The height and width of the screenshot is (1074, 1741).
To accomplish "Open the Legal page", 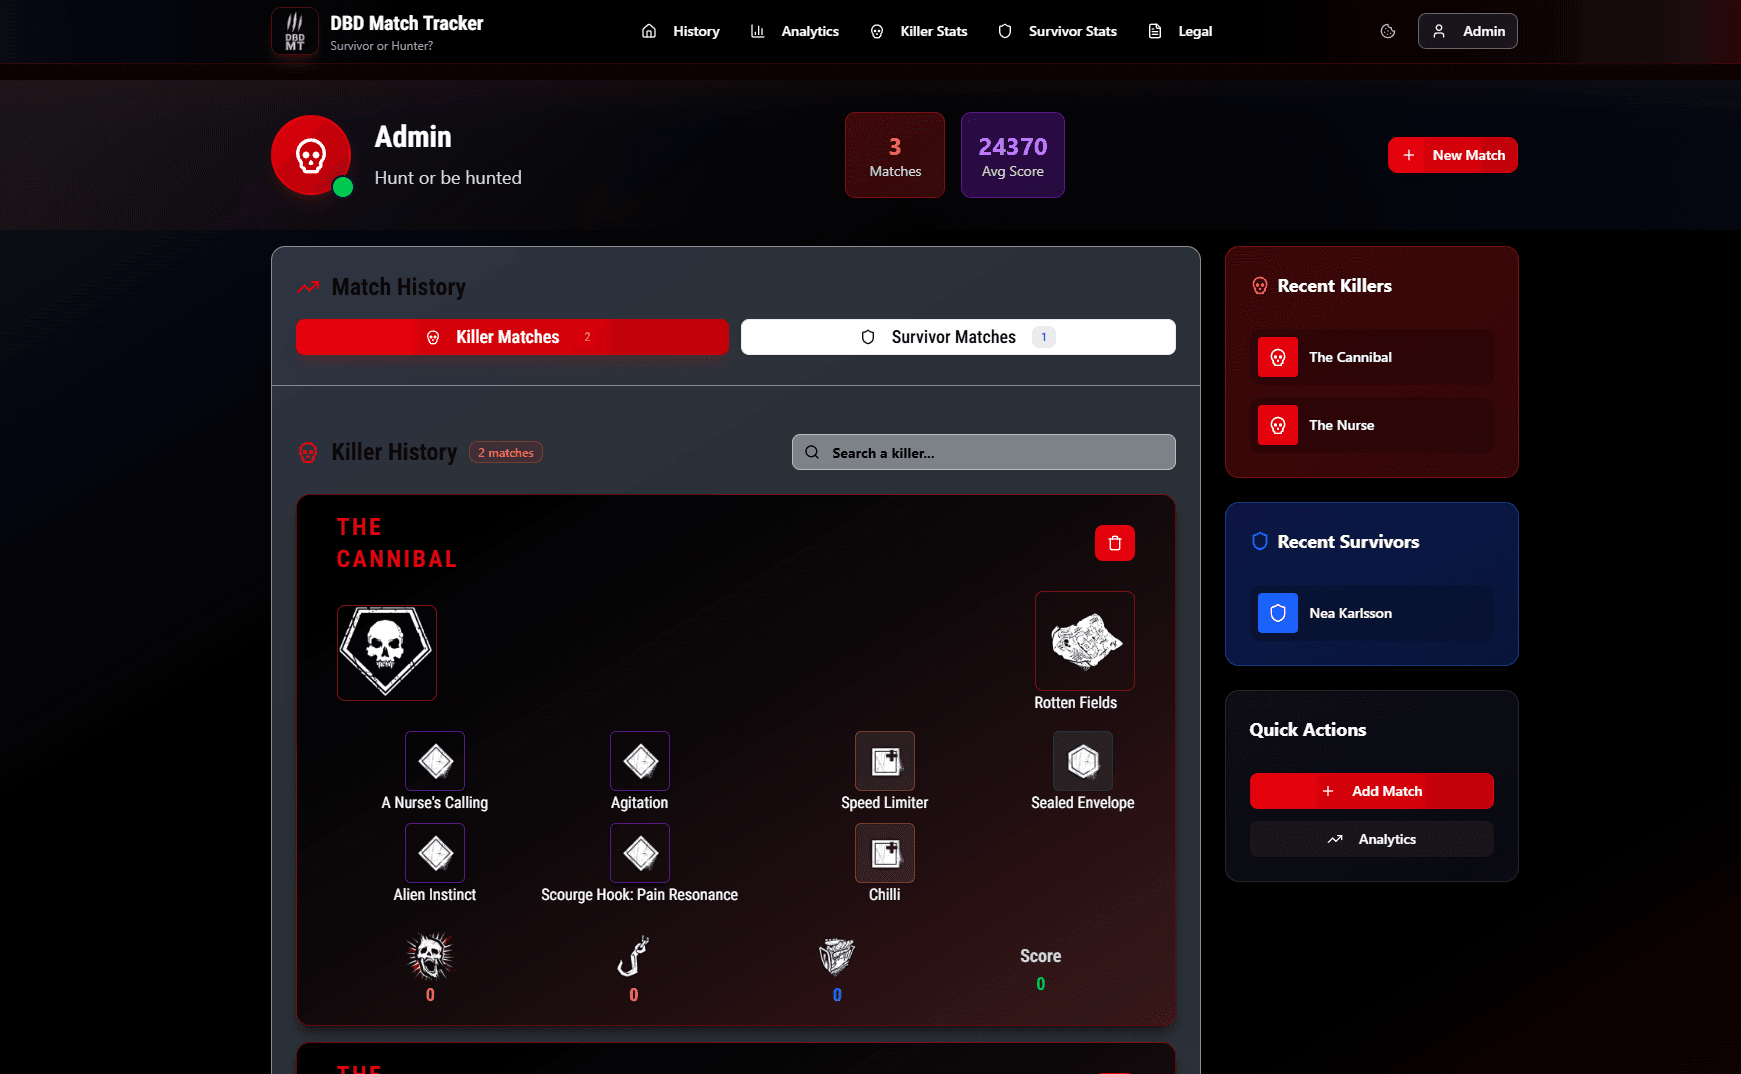I will pyautogui.click(x=1180, y=31).
